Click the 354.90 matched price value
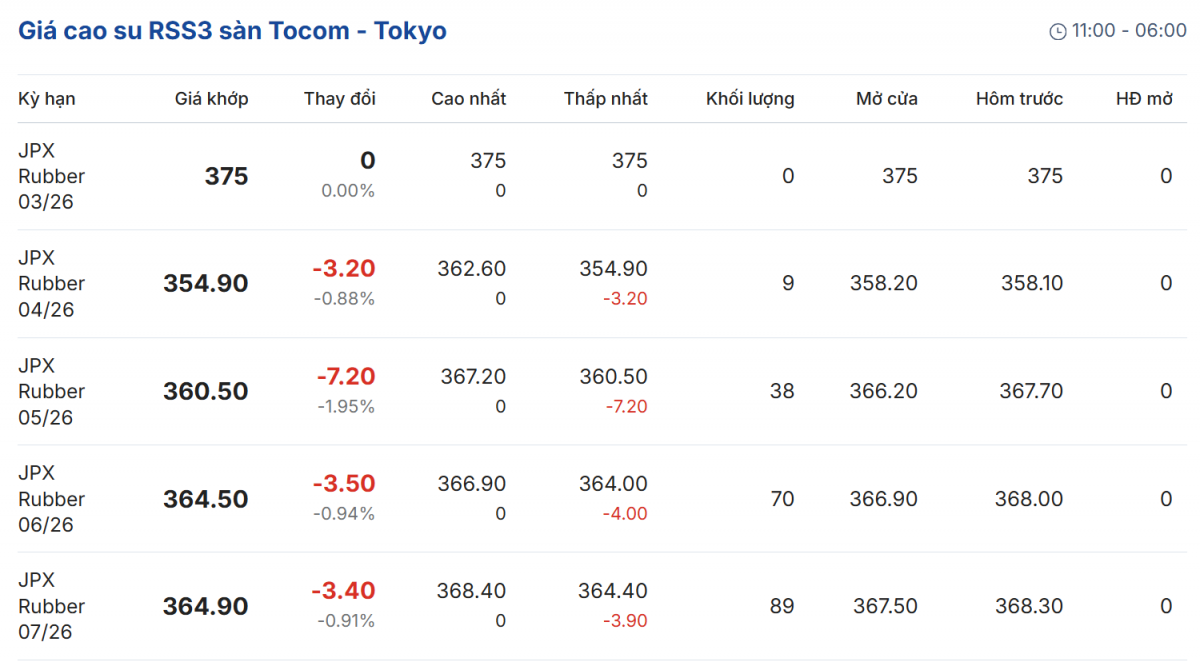 point(206,284)
